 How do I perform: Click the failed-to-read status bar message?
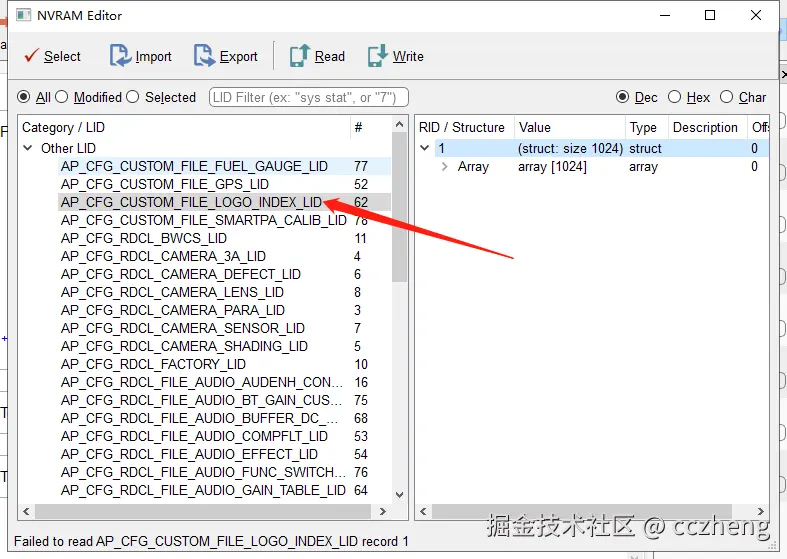tap(211, 541)
